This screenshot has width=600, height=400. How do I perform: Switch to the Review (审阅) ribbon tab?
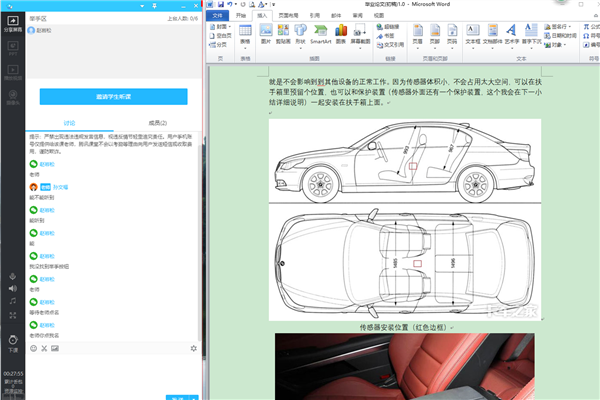click(357, 15)
